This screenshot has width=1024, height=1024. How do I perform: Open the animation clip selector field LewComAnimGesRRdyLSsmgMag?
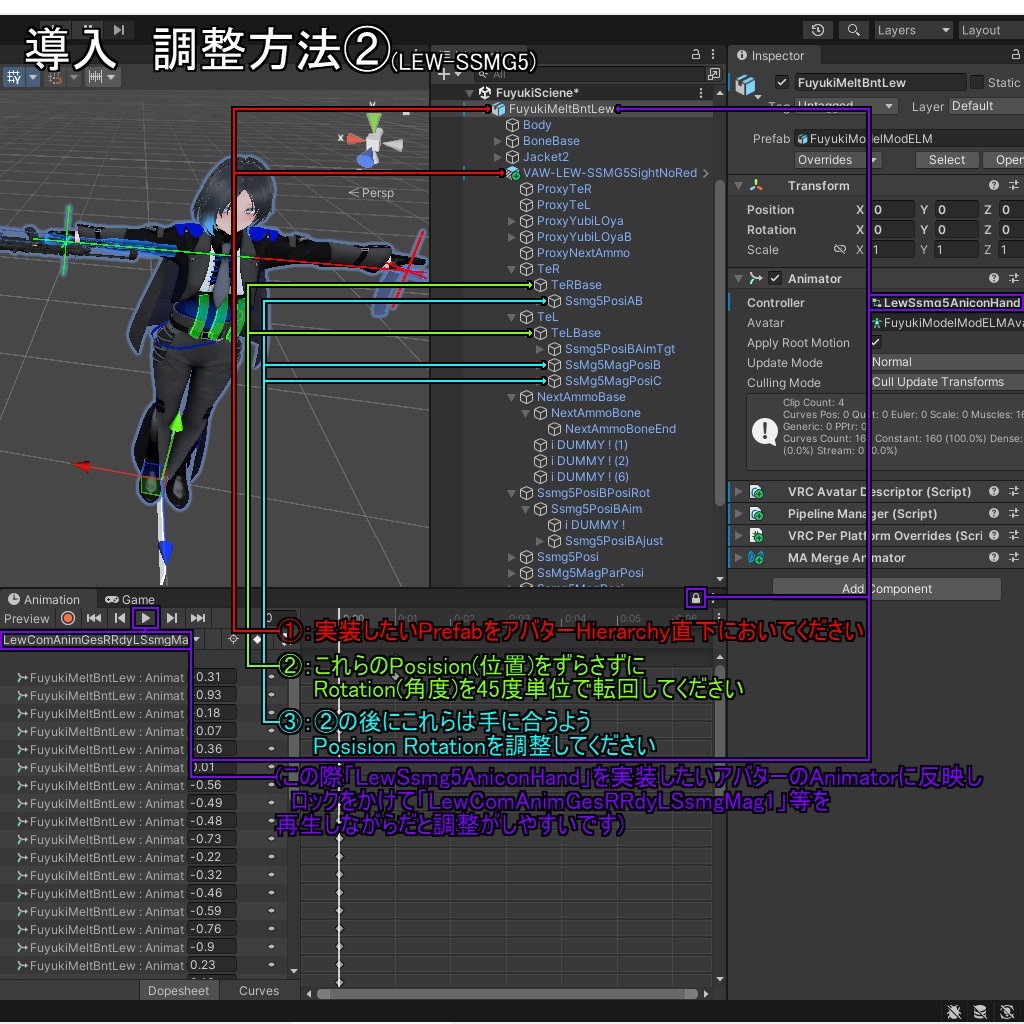95,640
